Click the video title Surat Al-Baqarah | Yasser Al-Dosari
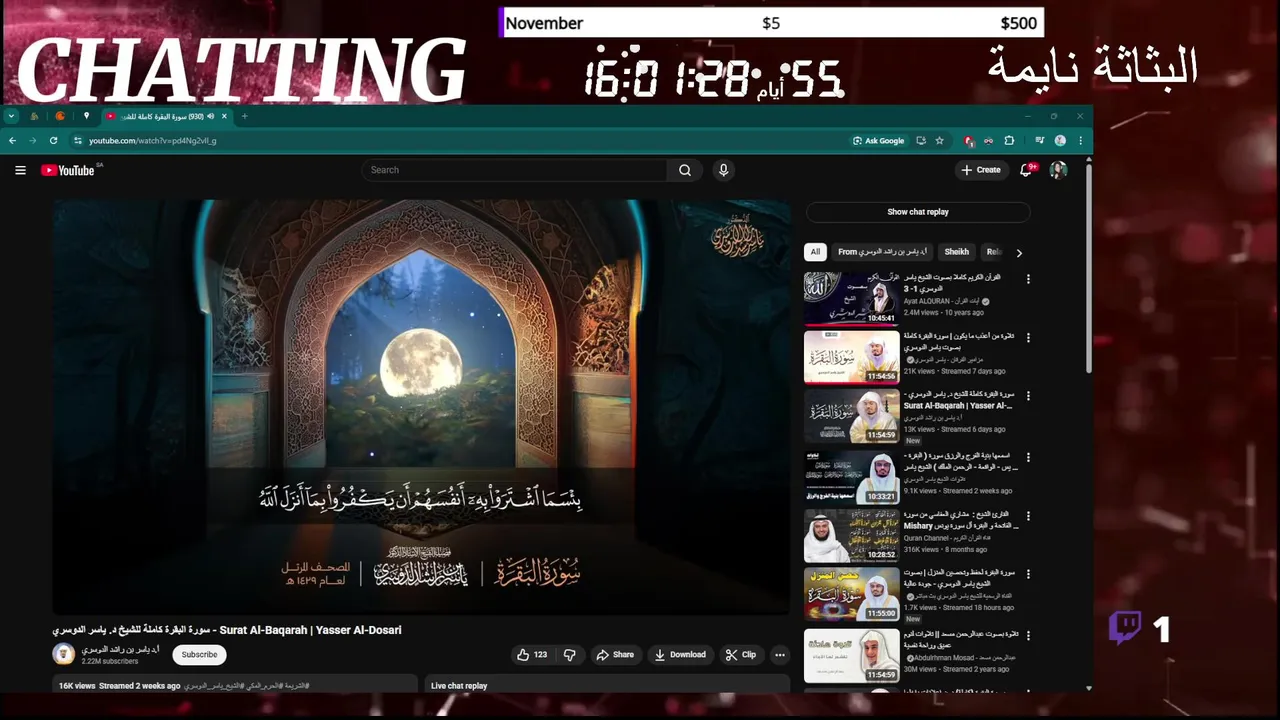The width and height of the screenshot is (1280, 720). pos(227,630)
